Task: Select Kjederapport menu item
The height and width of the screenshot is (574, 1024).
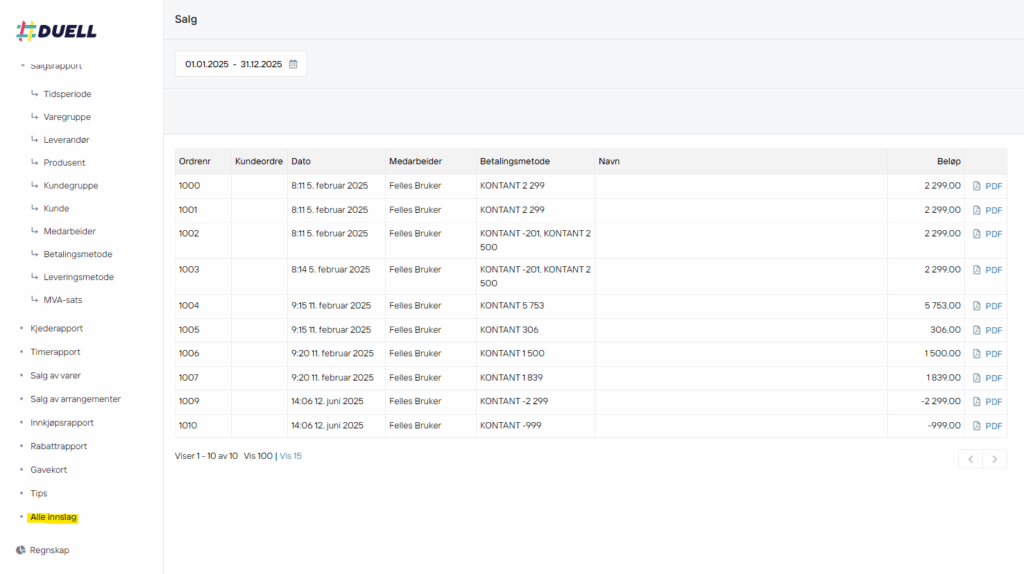Action: (x=56, y=328)
